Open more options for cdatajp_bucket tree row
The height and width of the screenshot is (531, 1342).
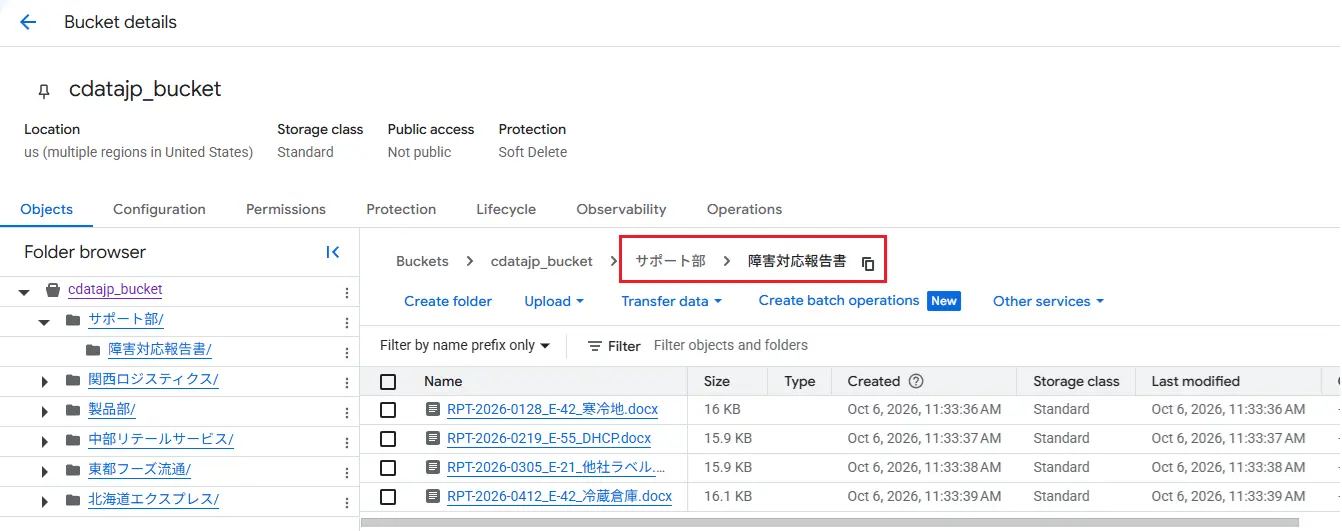click(x=347, y=292)
